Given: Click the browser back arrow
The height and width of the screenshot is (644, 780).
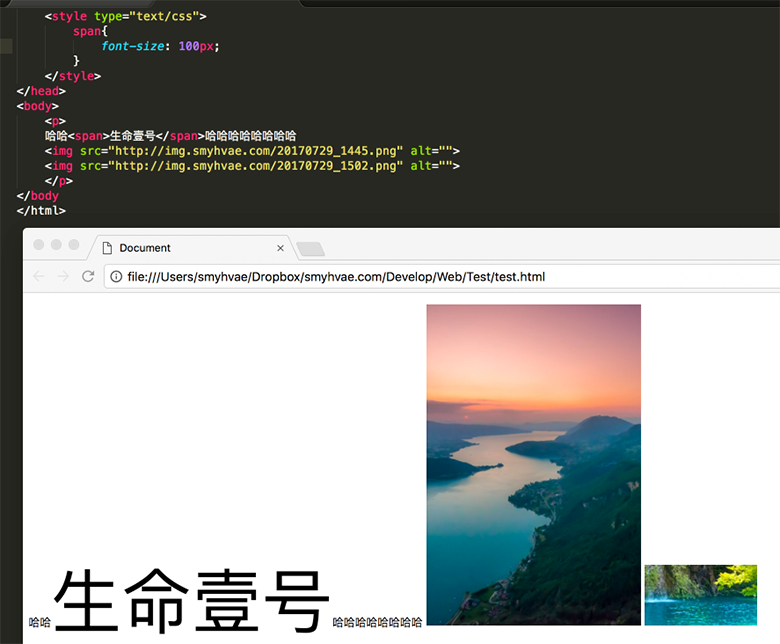Looking at the screenshot, I should [x=39, y=277].
